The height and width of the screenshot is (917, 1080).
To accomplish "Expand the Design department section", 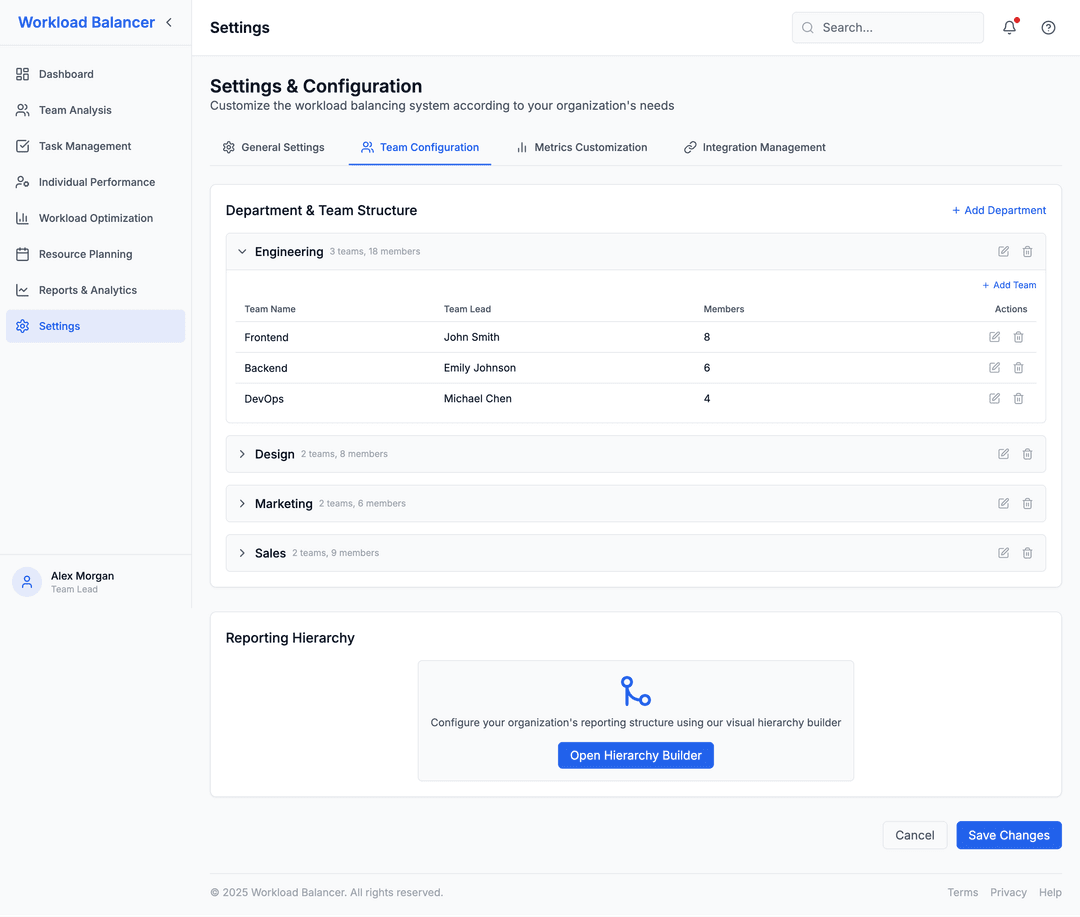I will 242,453.
